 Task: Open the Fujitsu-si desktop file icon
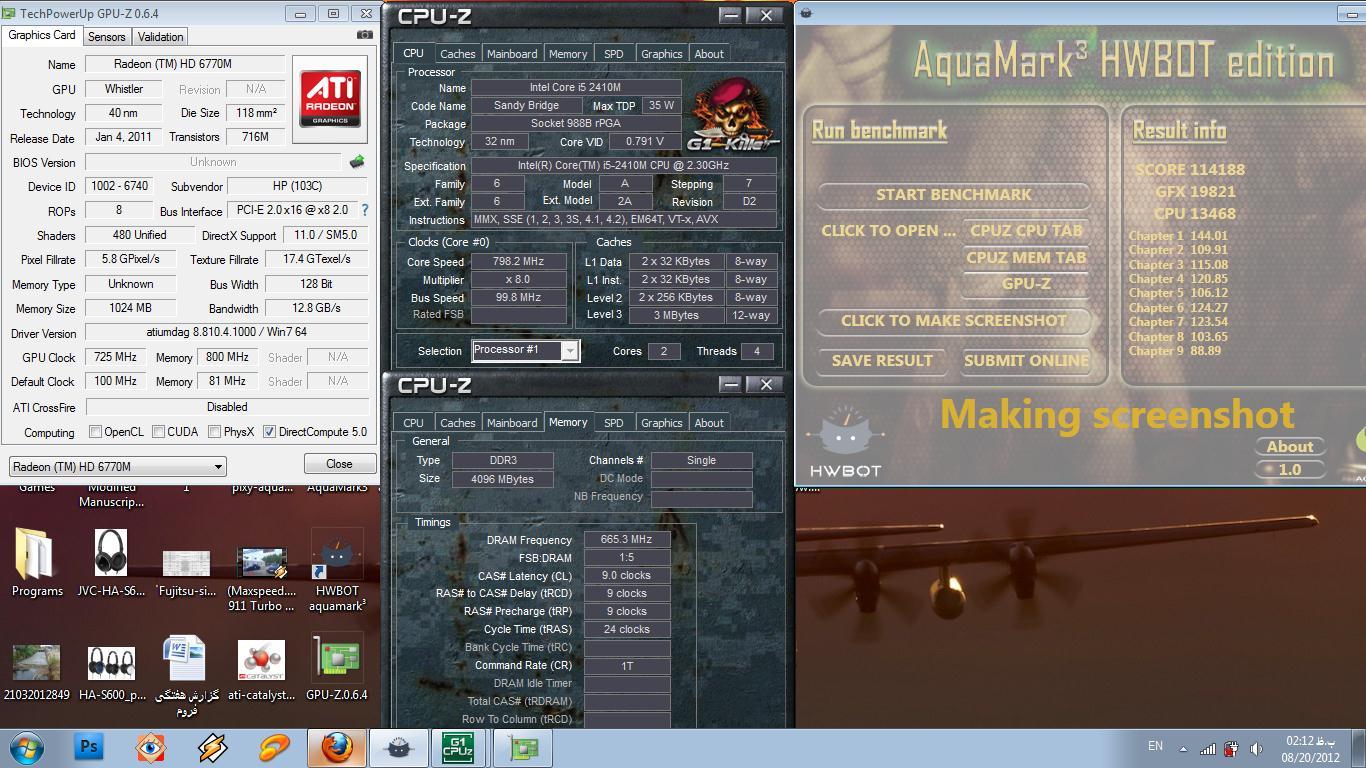click(186, 570)
